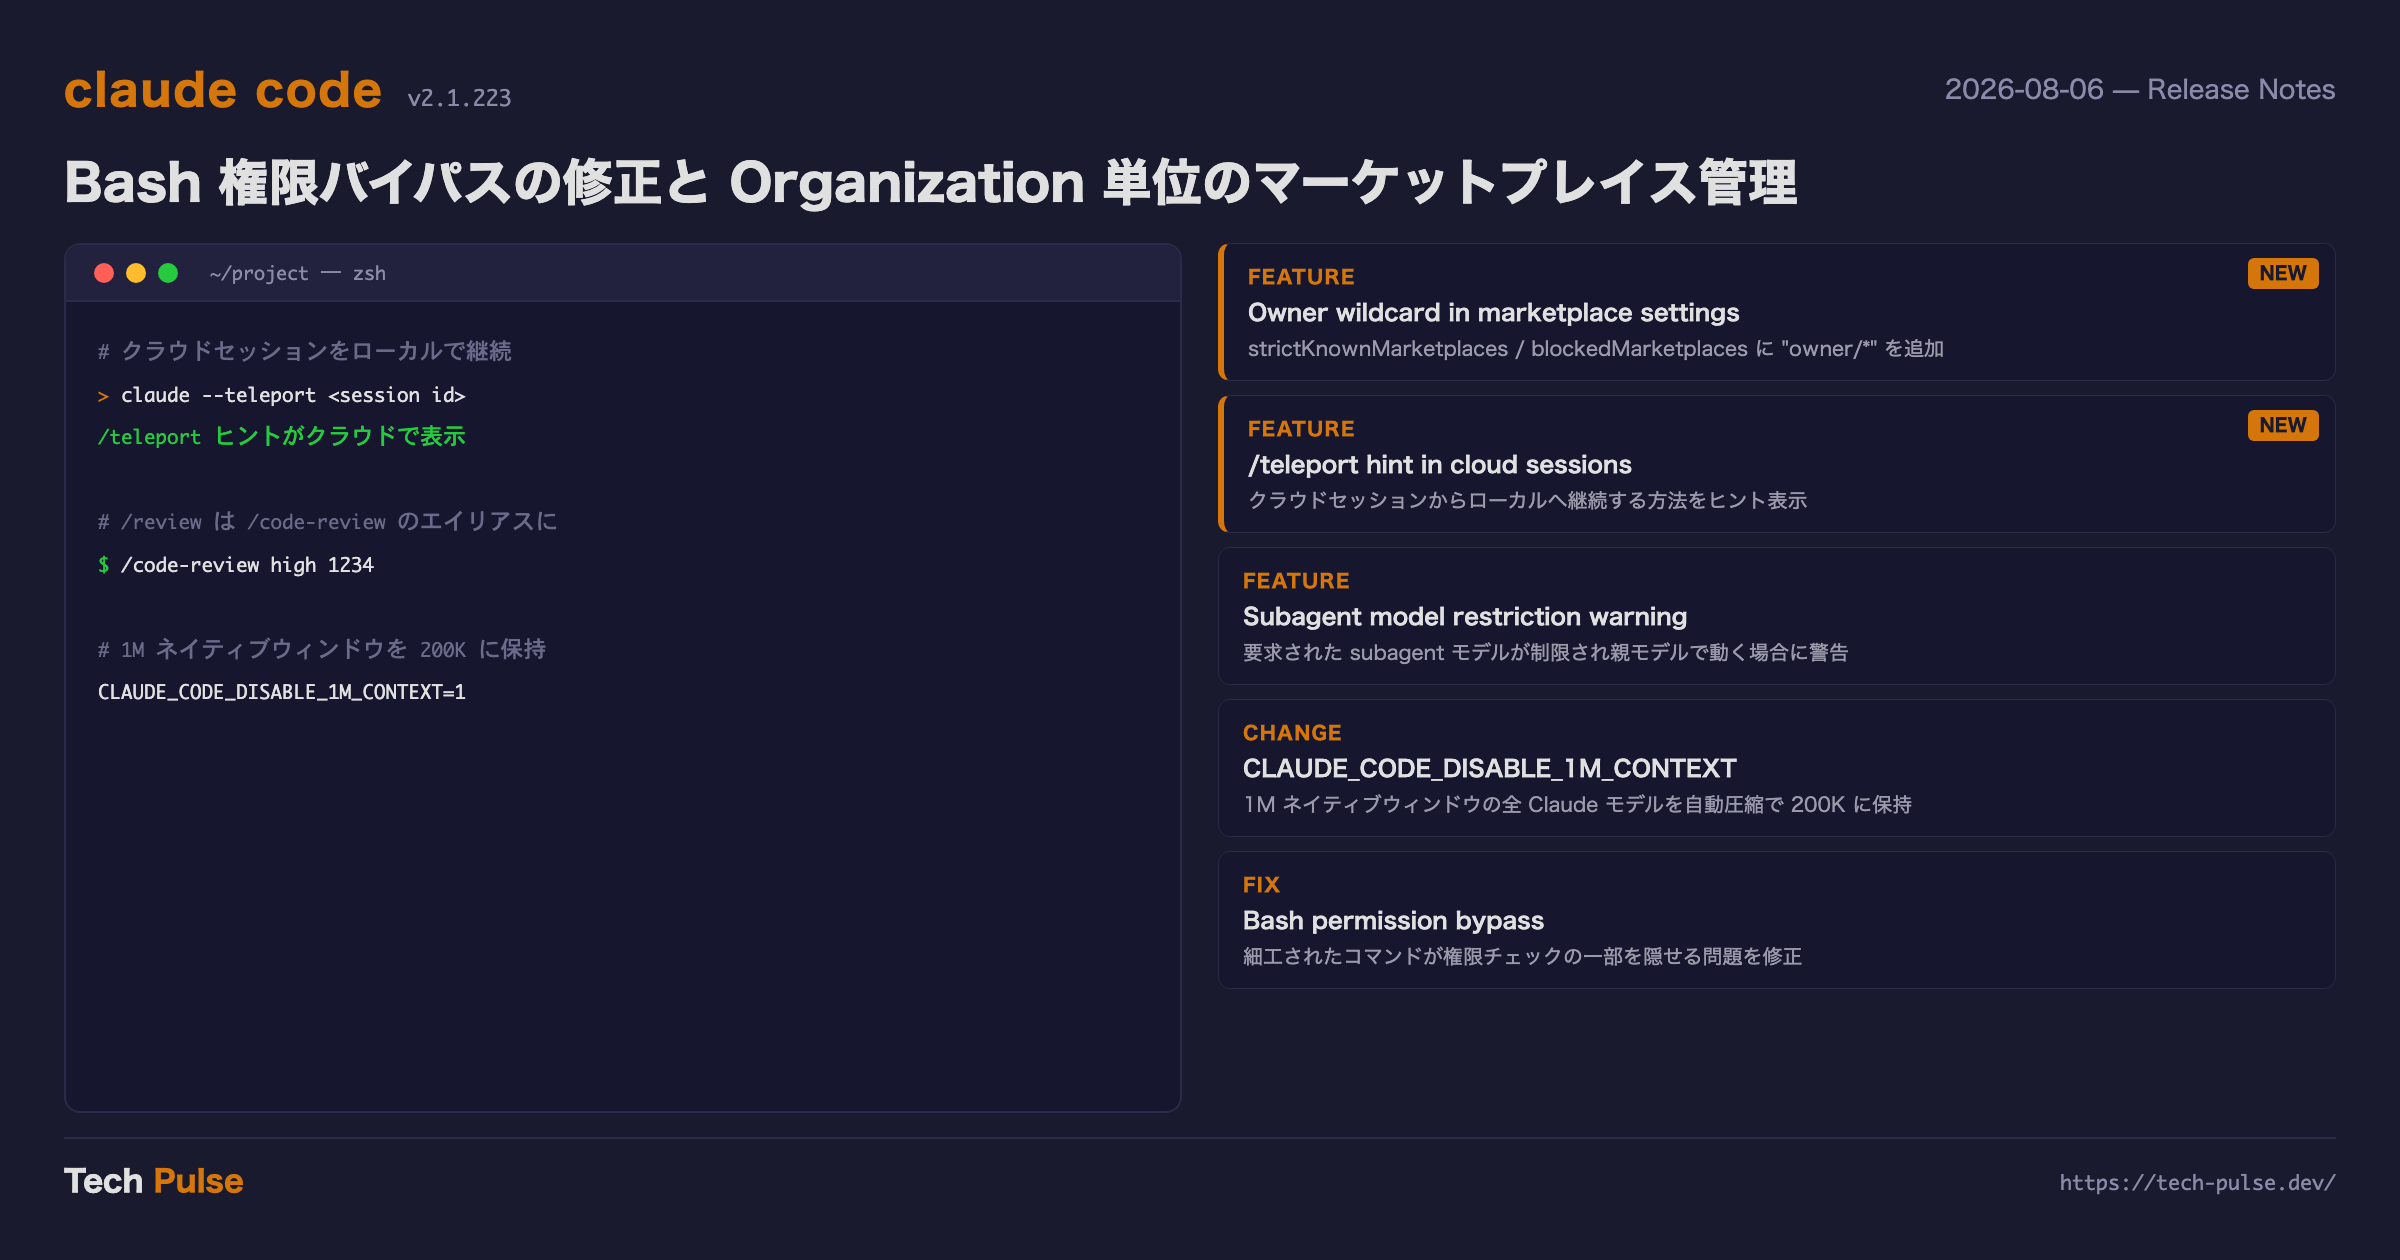Select the version number "v2.1.223"
This screenshot has height=1260, width=2400.
459,98
